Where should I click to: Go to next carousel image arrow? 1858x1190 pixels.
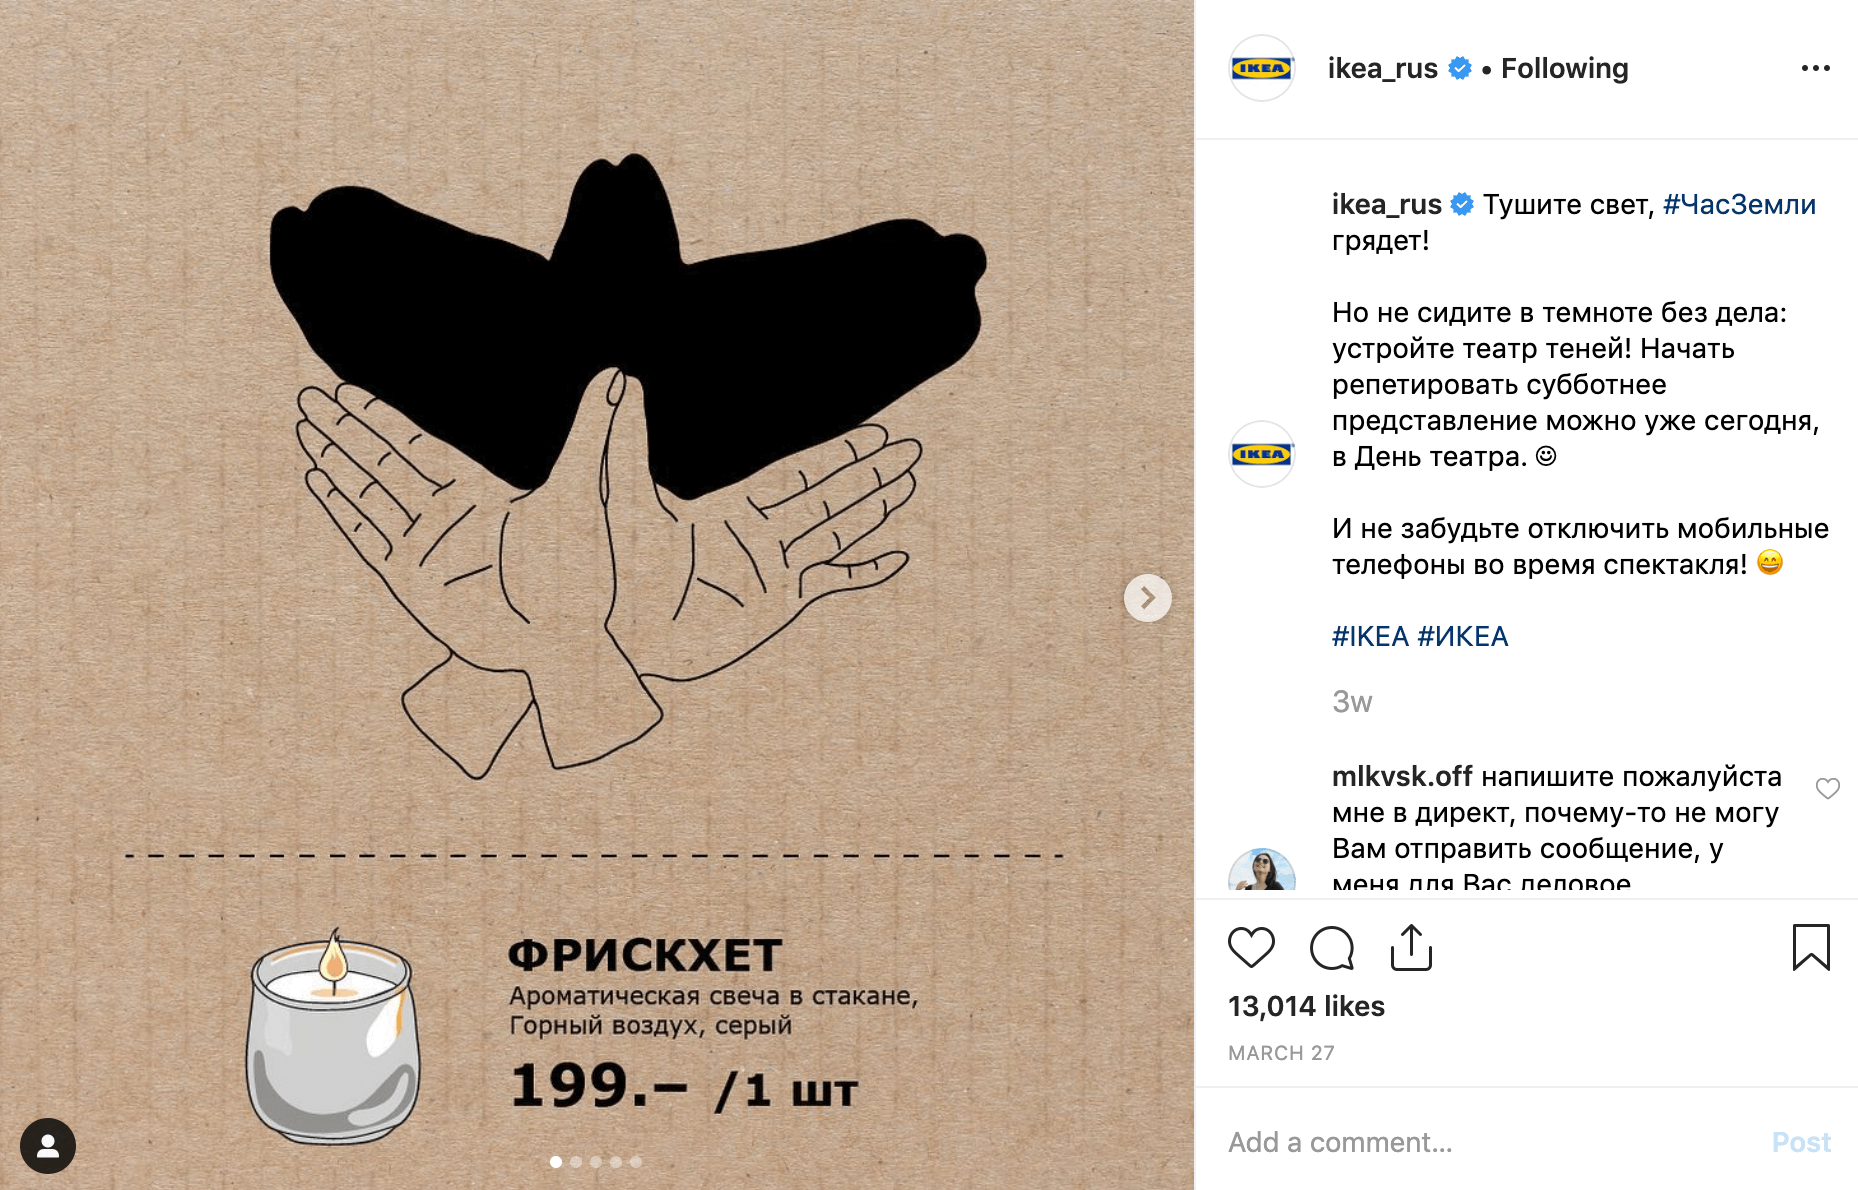coord(1148,598)
